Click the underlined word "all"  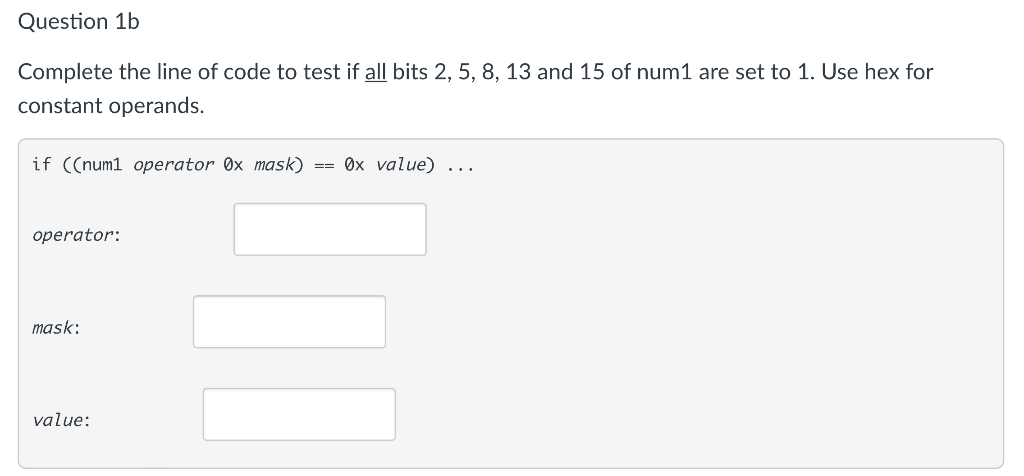pyautogui.click(x=376, y=72)
